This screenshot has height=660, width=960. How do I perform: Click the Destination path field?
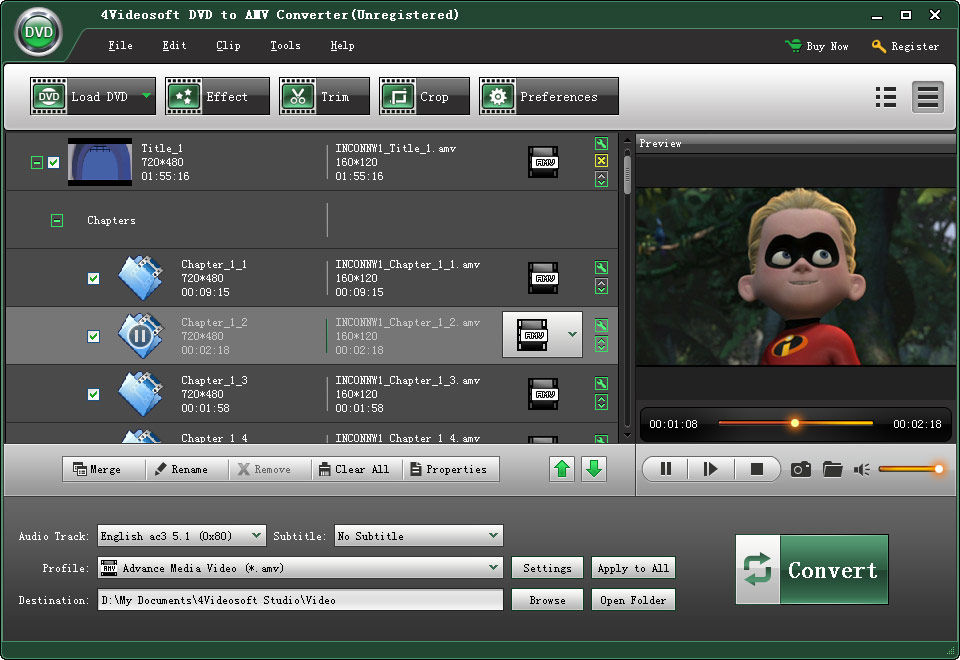[x=300, y=600]
